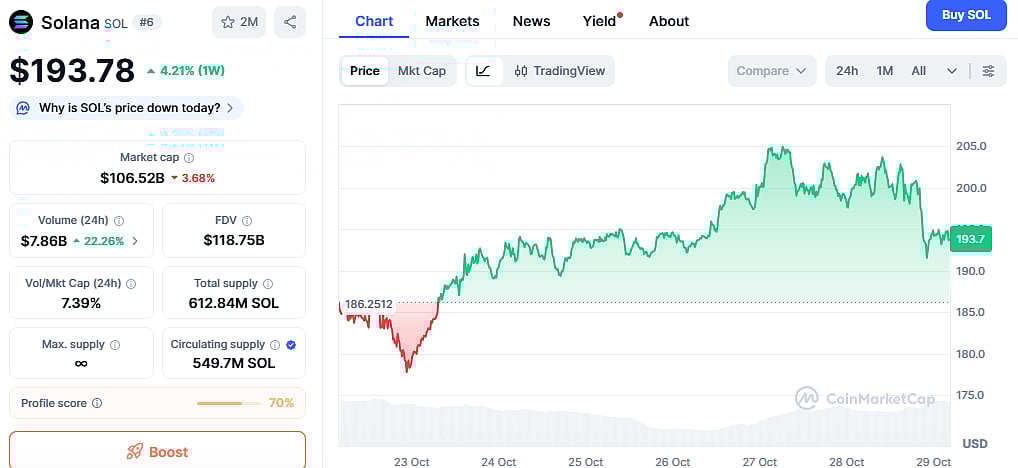Click the share icon next to Solana
Viewport: 1018px width, 468px height.
[290, 22]
